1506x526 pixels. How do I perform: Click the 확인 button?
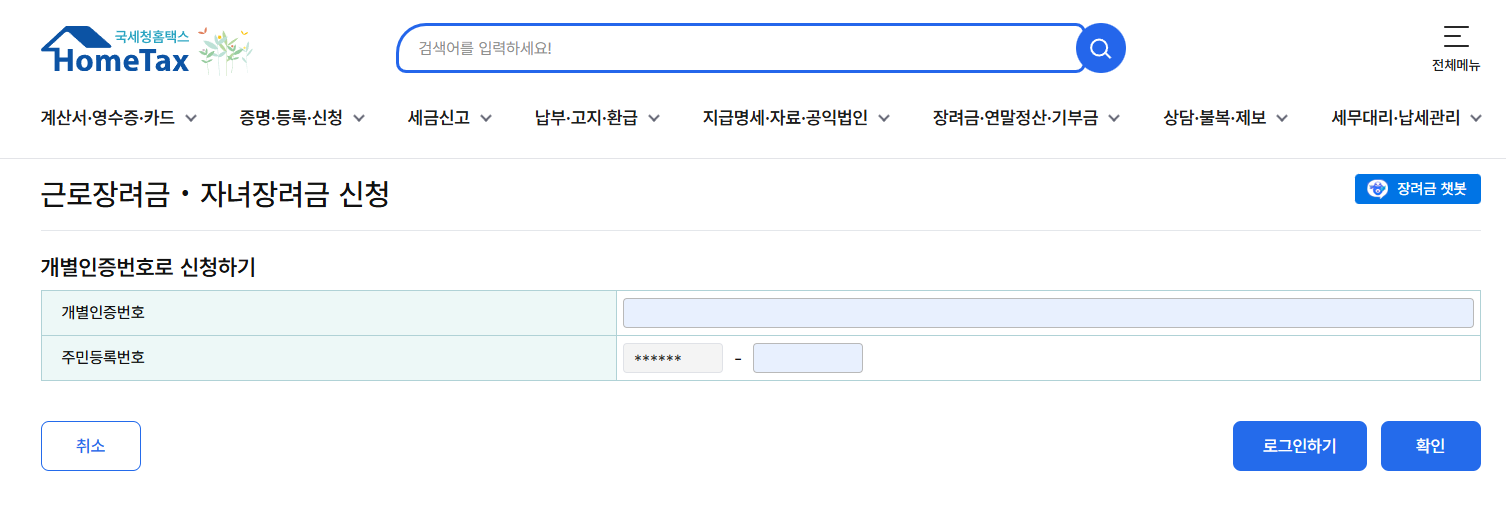(1430, 446)
